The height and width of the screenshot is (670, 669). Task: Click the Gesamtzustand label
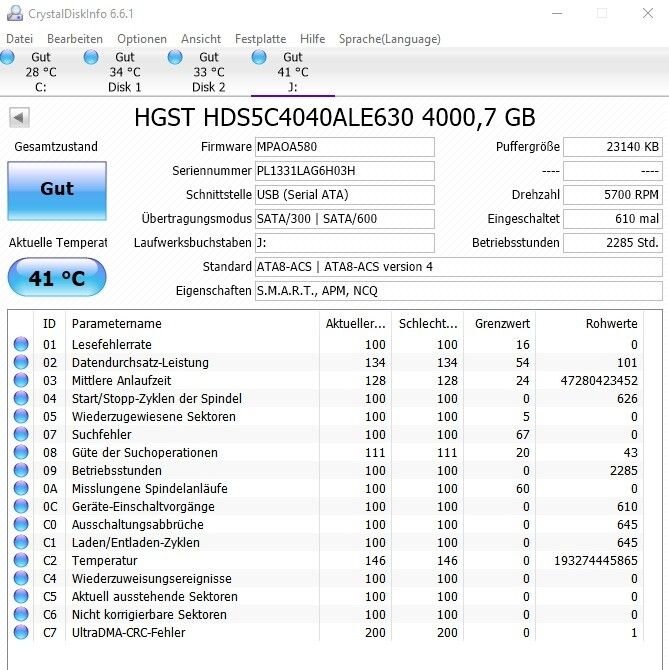click(x=56, y=147)
